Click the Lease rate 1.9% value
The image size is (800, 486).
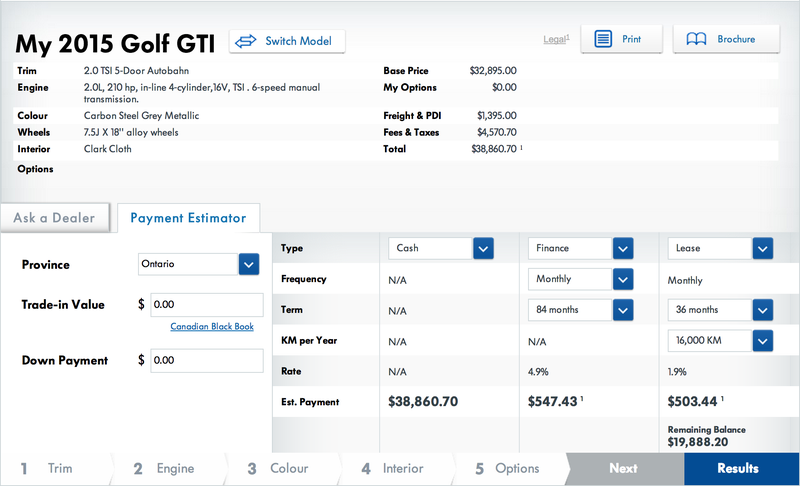(x=677, y=372)
